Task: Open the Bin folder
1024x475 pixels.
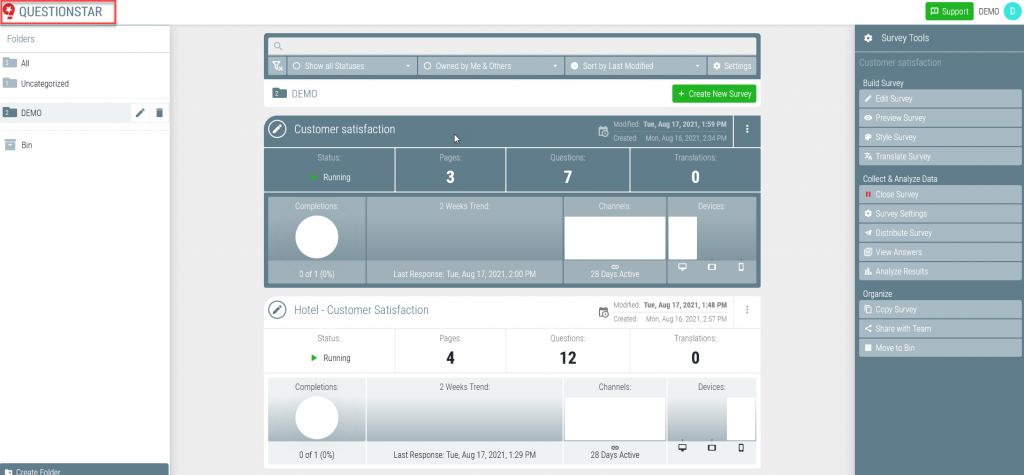Action: coord(27,145)
